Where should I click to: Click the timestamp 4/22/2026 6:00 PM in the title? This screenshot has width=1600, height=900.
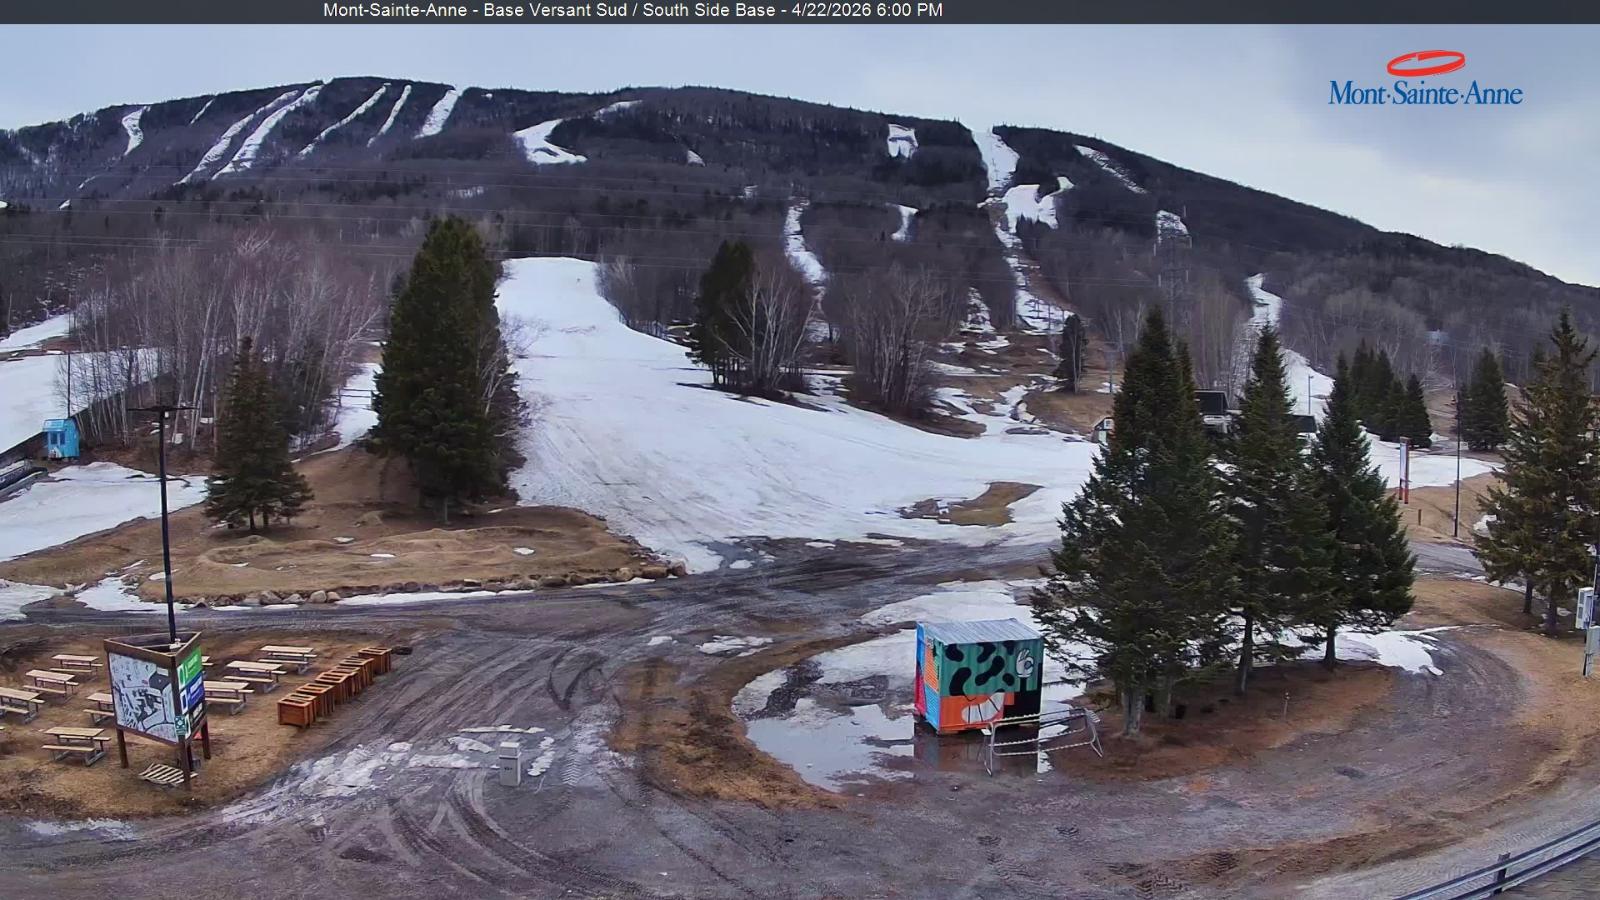866,11
